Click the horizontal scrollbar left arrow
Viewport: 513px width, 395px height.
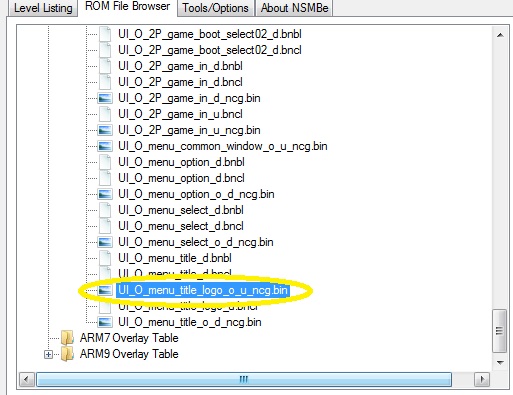tap(27, 379)
